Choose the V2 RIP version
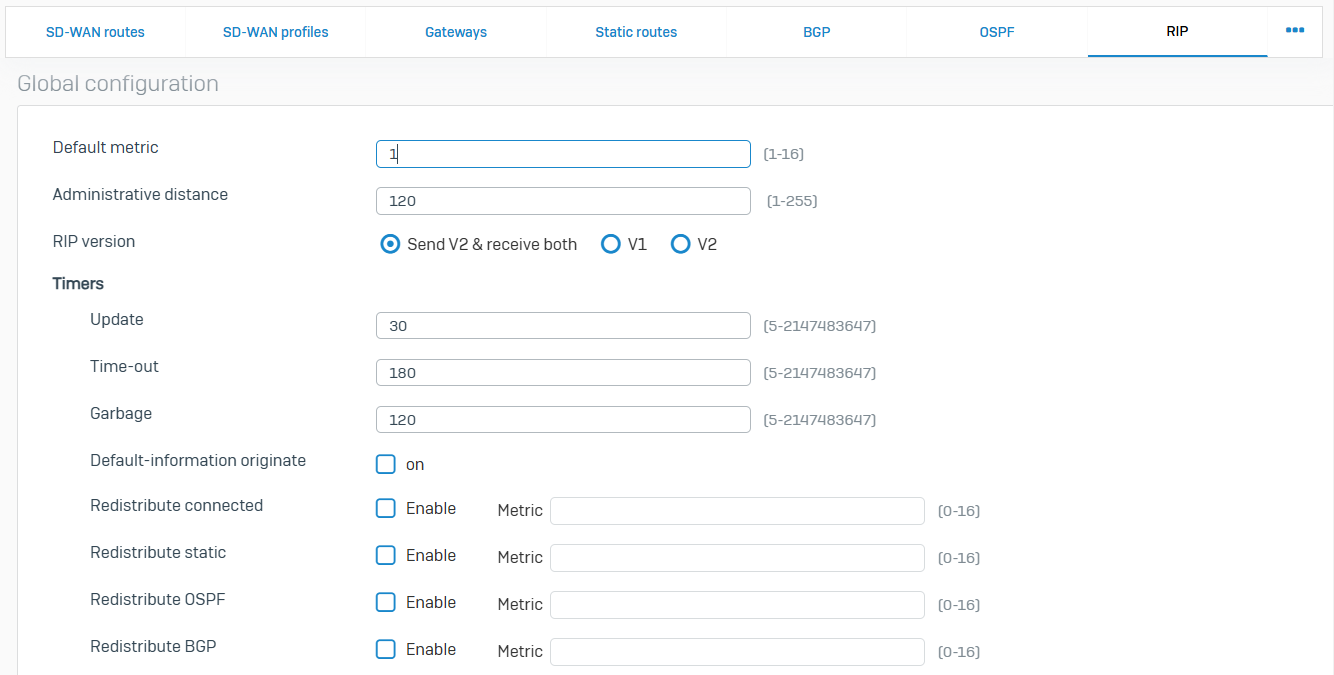The image size is (1334, 675). click(680, 244)
